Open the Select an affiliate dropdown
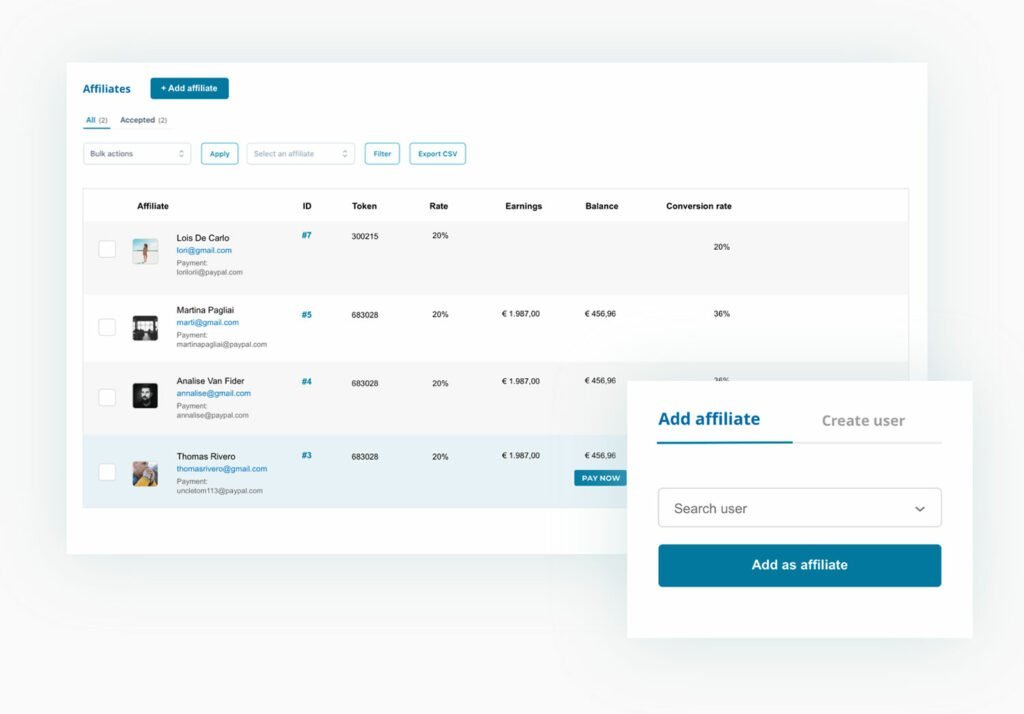 (300, 153)
